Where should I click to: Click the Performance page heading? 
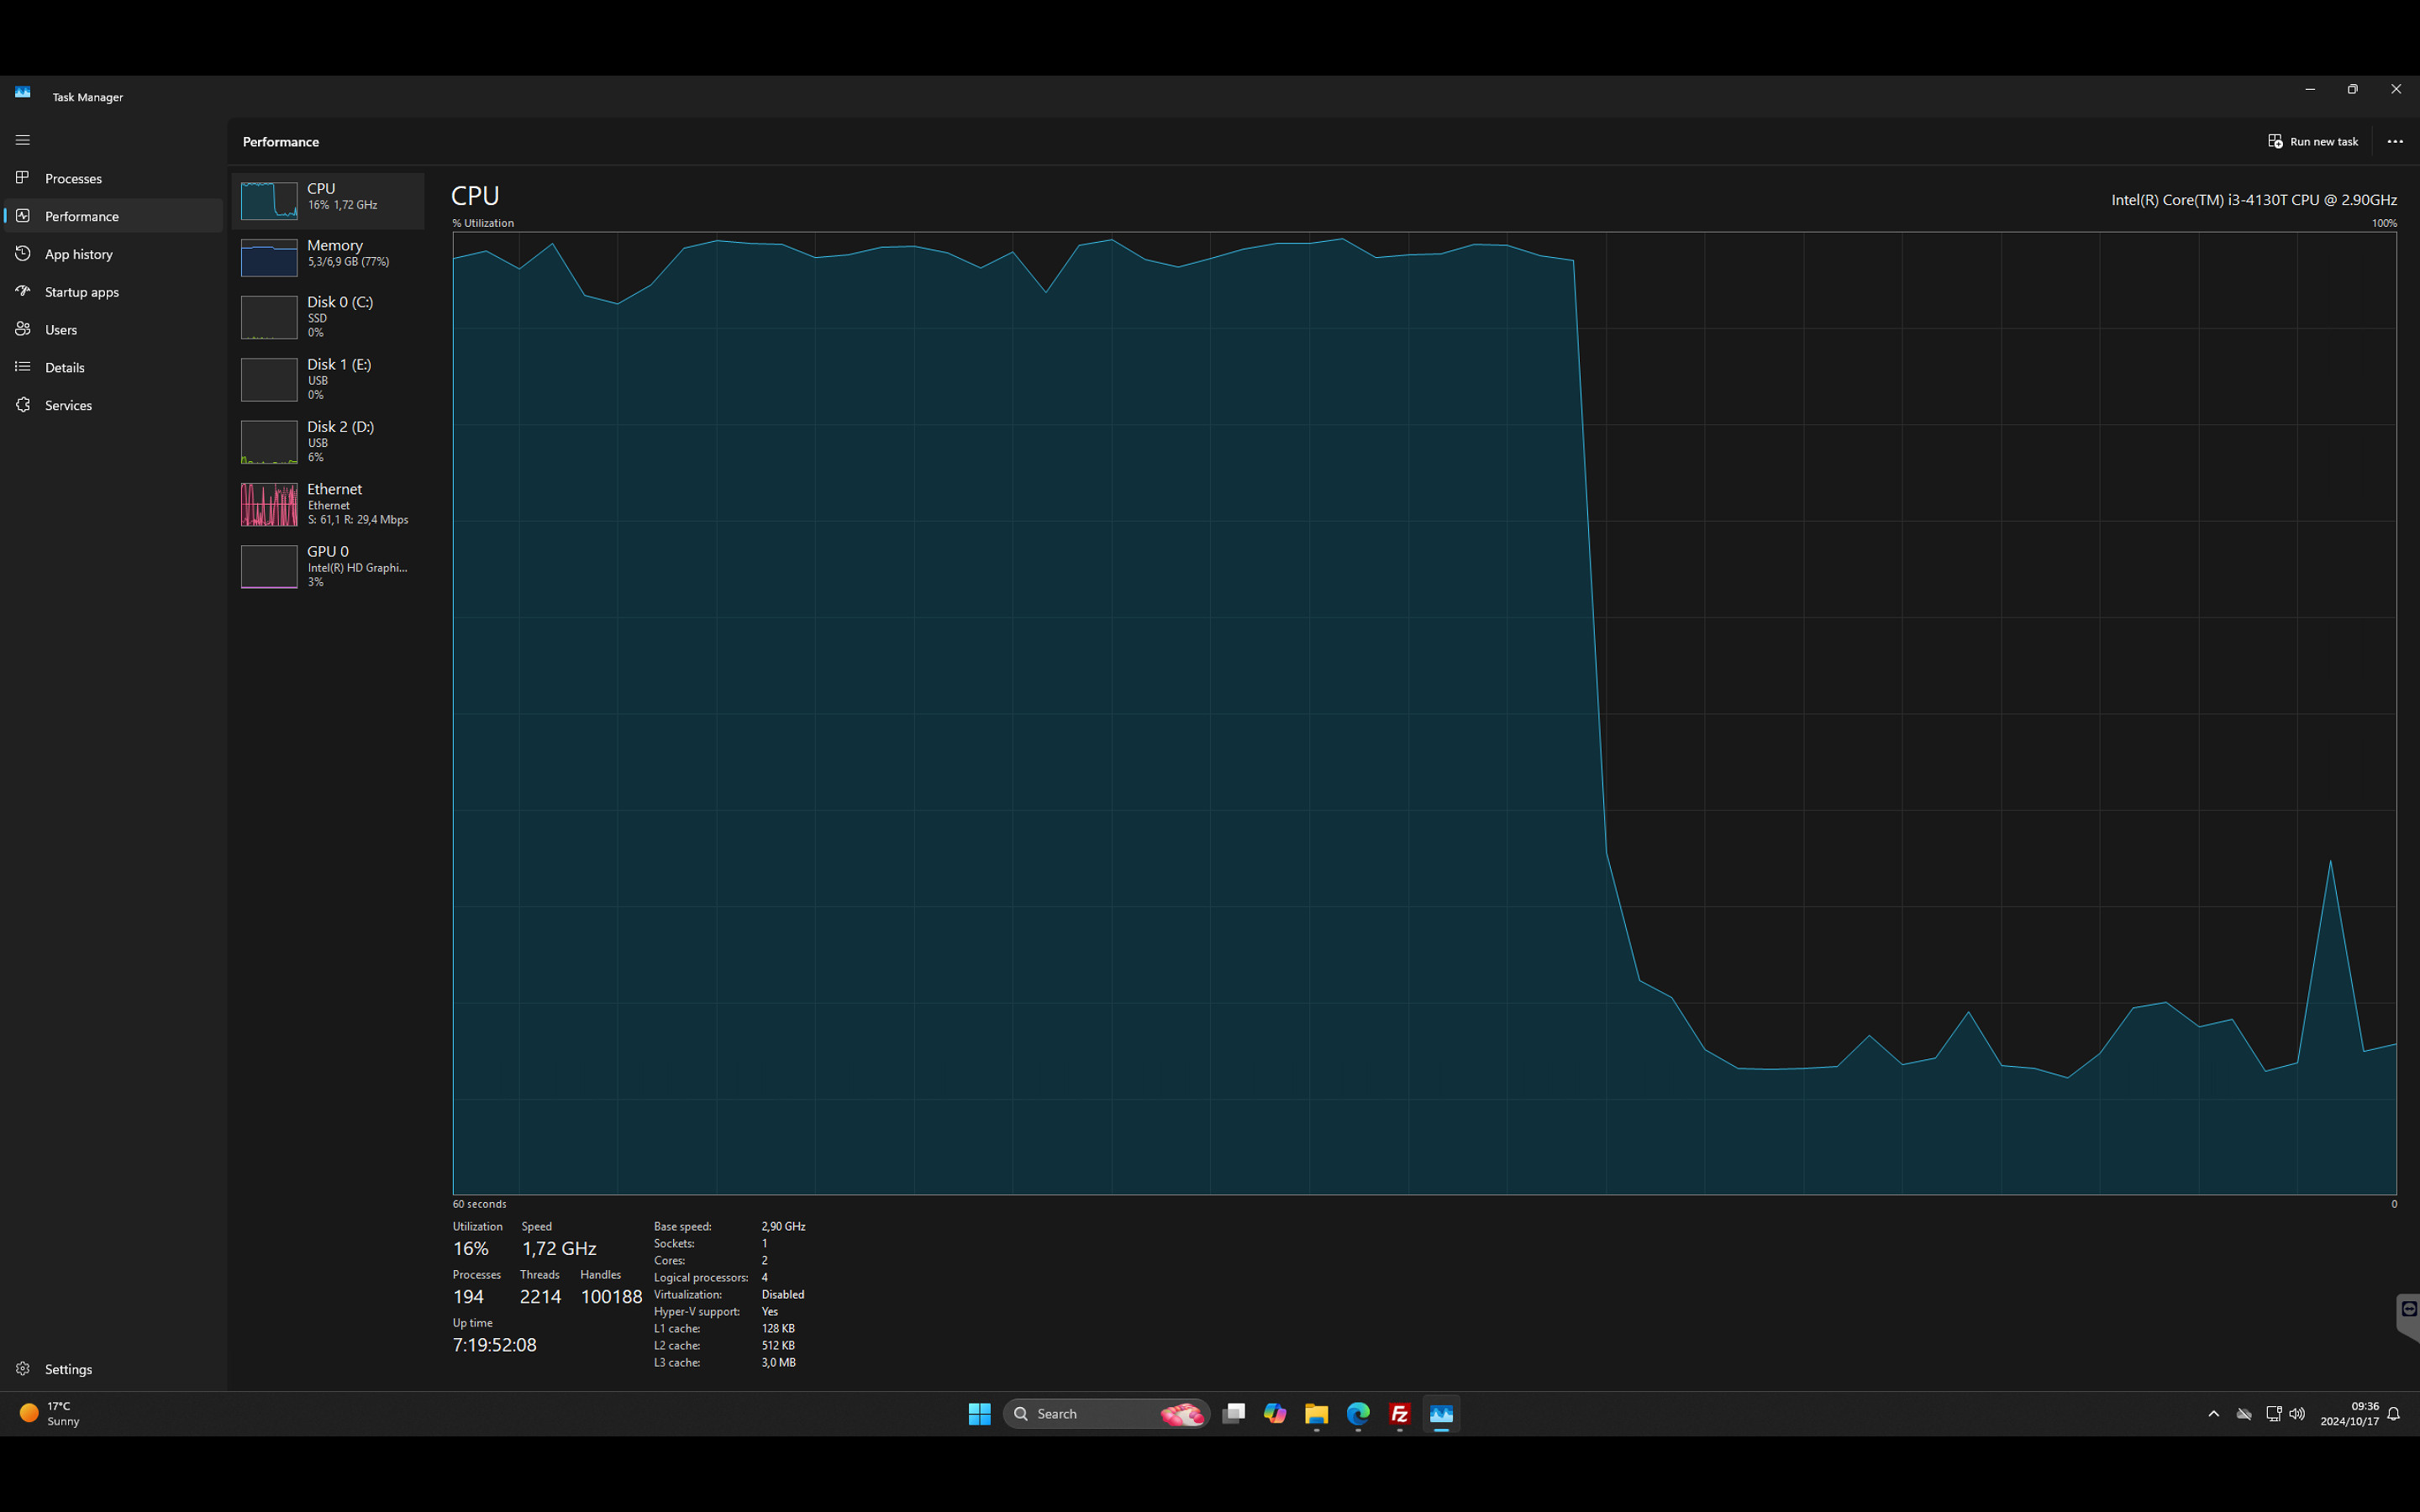click(x=281, y=142)
